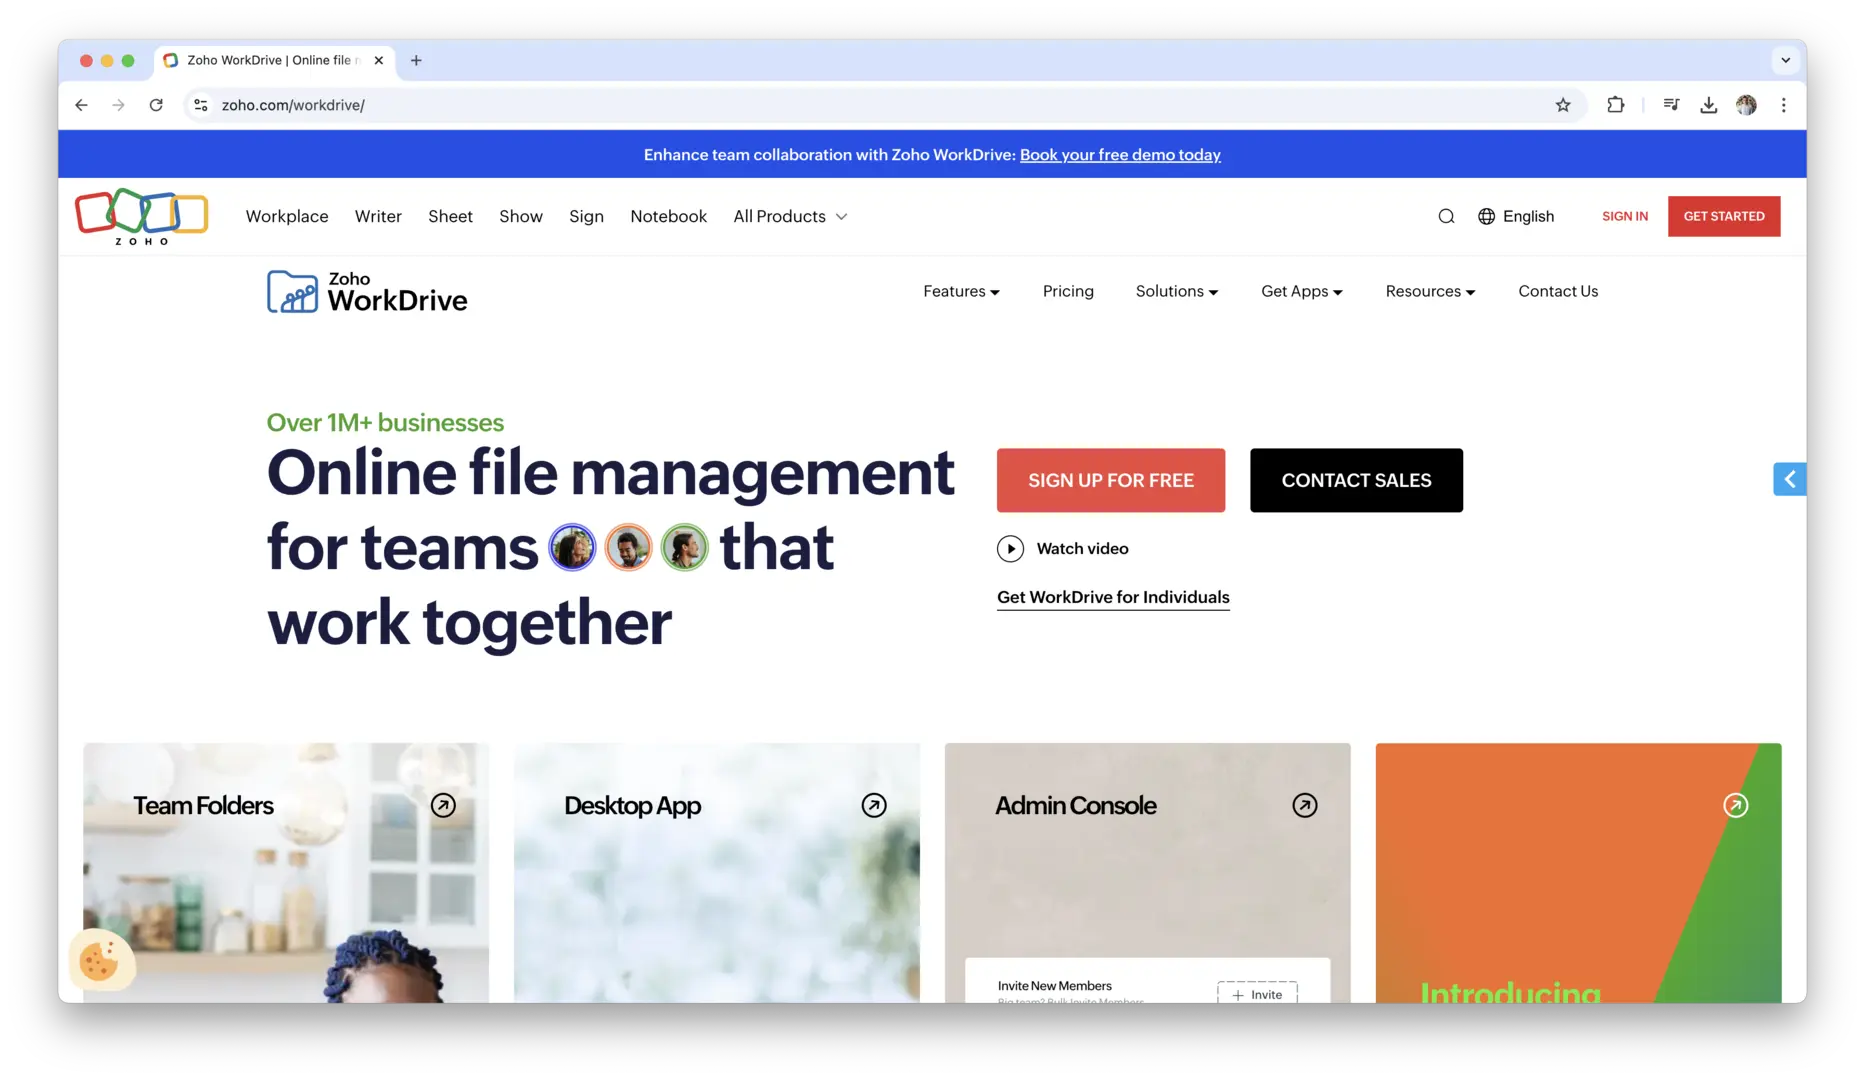Open the cookie preferences icon
Image resolution: width=1865 pixels, height=1080 pixels.
(100, 961)
